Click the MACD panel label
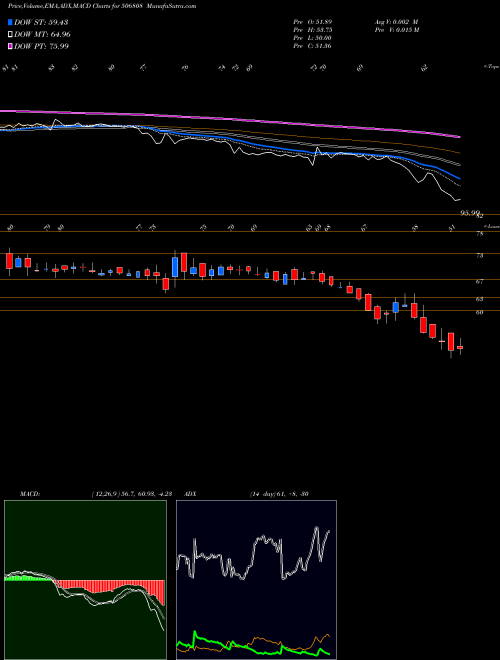The image size is (500, 660). pos(30,494)
